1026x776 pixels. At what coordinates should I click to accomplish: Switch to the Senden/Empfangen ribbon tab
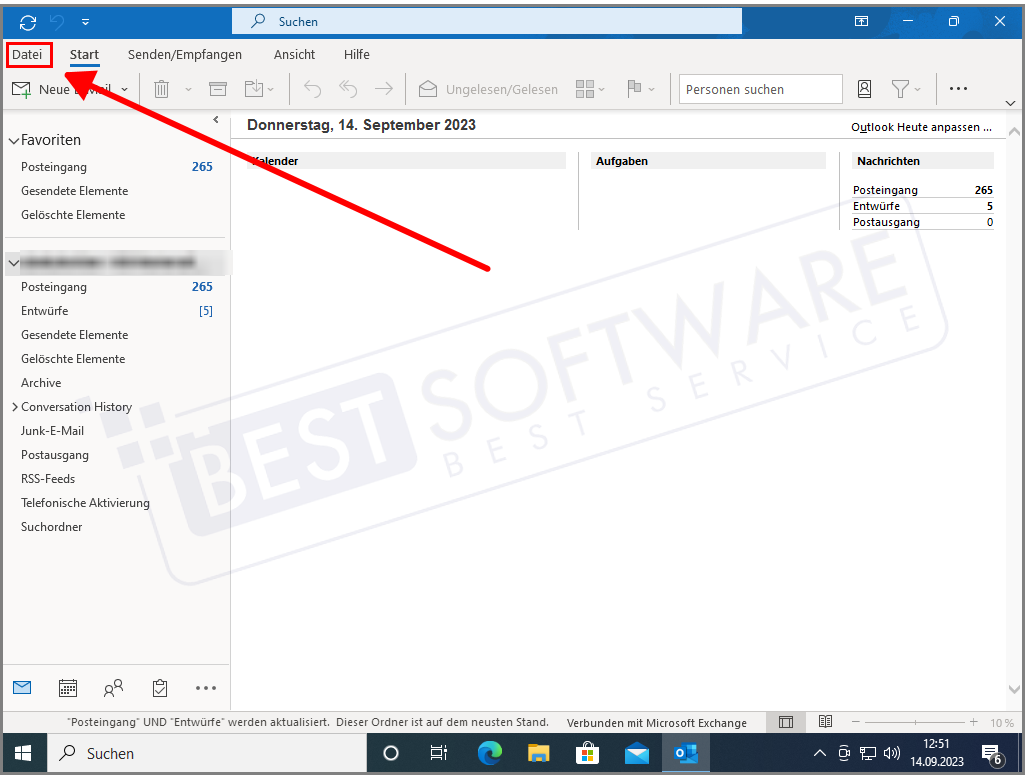(x=185, y=54)
